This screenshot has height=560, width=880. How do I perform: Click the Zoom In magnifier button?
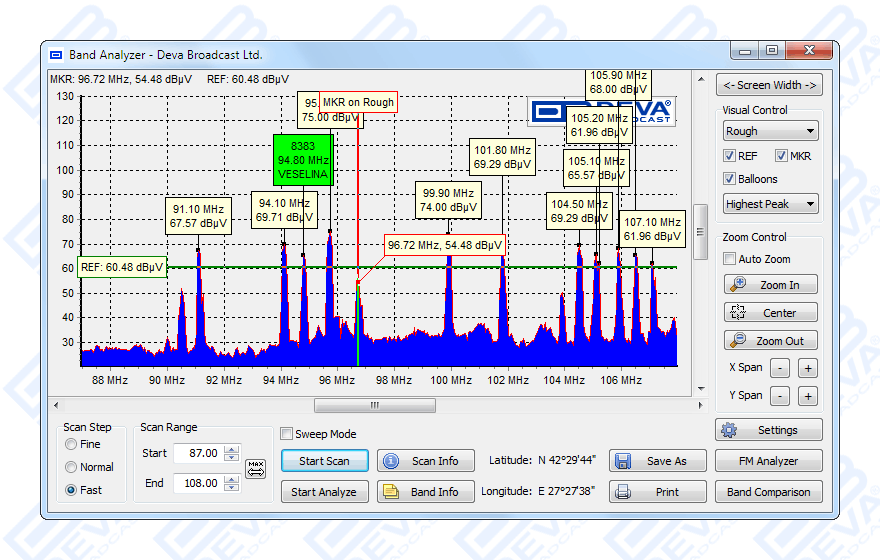(x=770, y=285)
